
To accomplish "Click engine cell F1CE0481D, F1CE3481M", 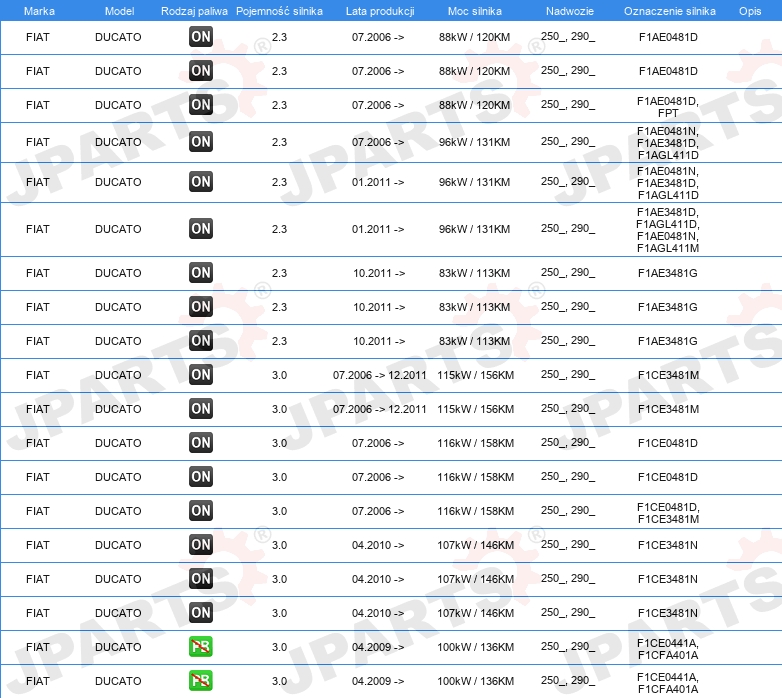I will coord(668,513).
